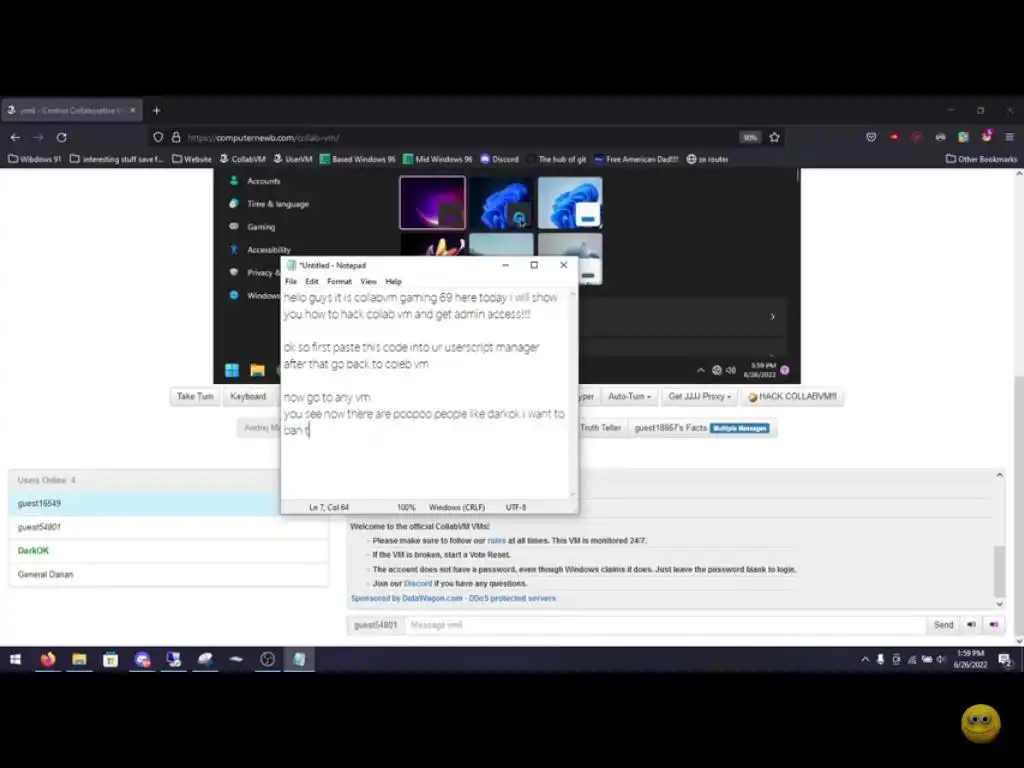Open the Notepad File menu

[291, 281]
